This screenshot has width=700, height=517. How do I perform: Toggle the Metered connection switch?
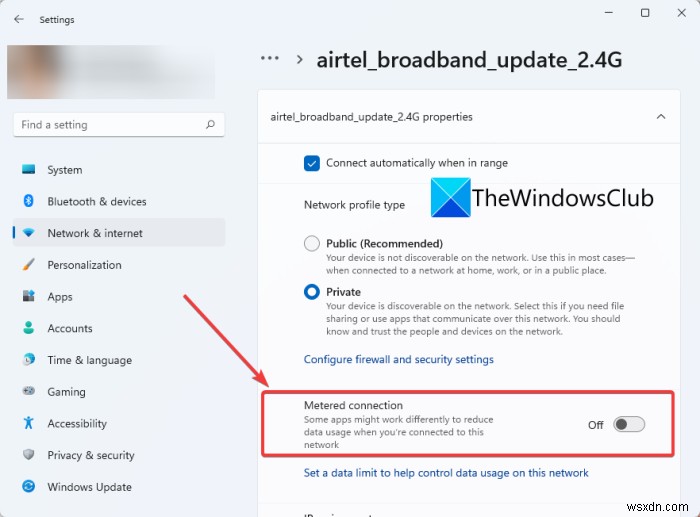(629, 424)
